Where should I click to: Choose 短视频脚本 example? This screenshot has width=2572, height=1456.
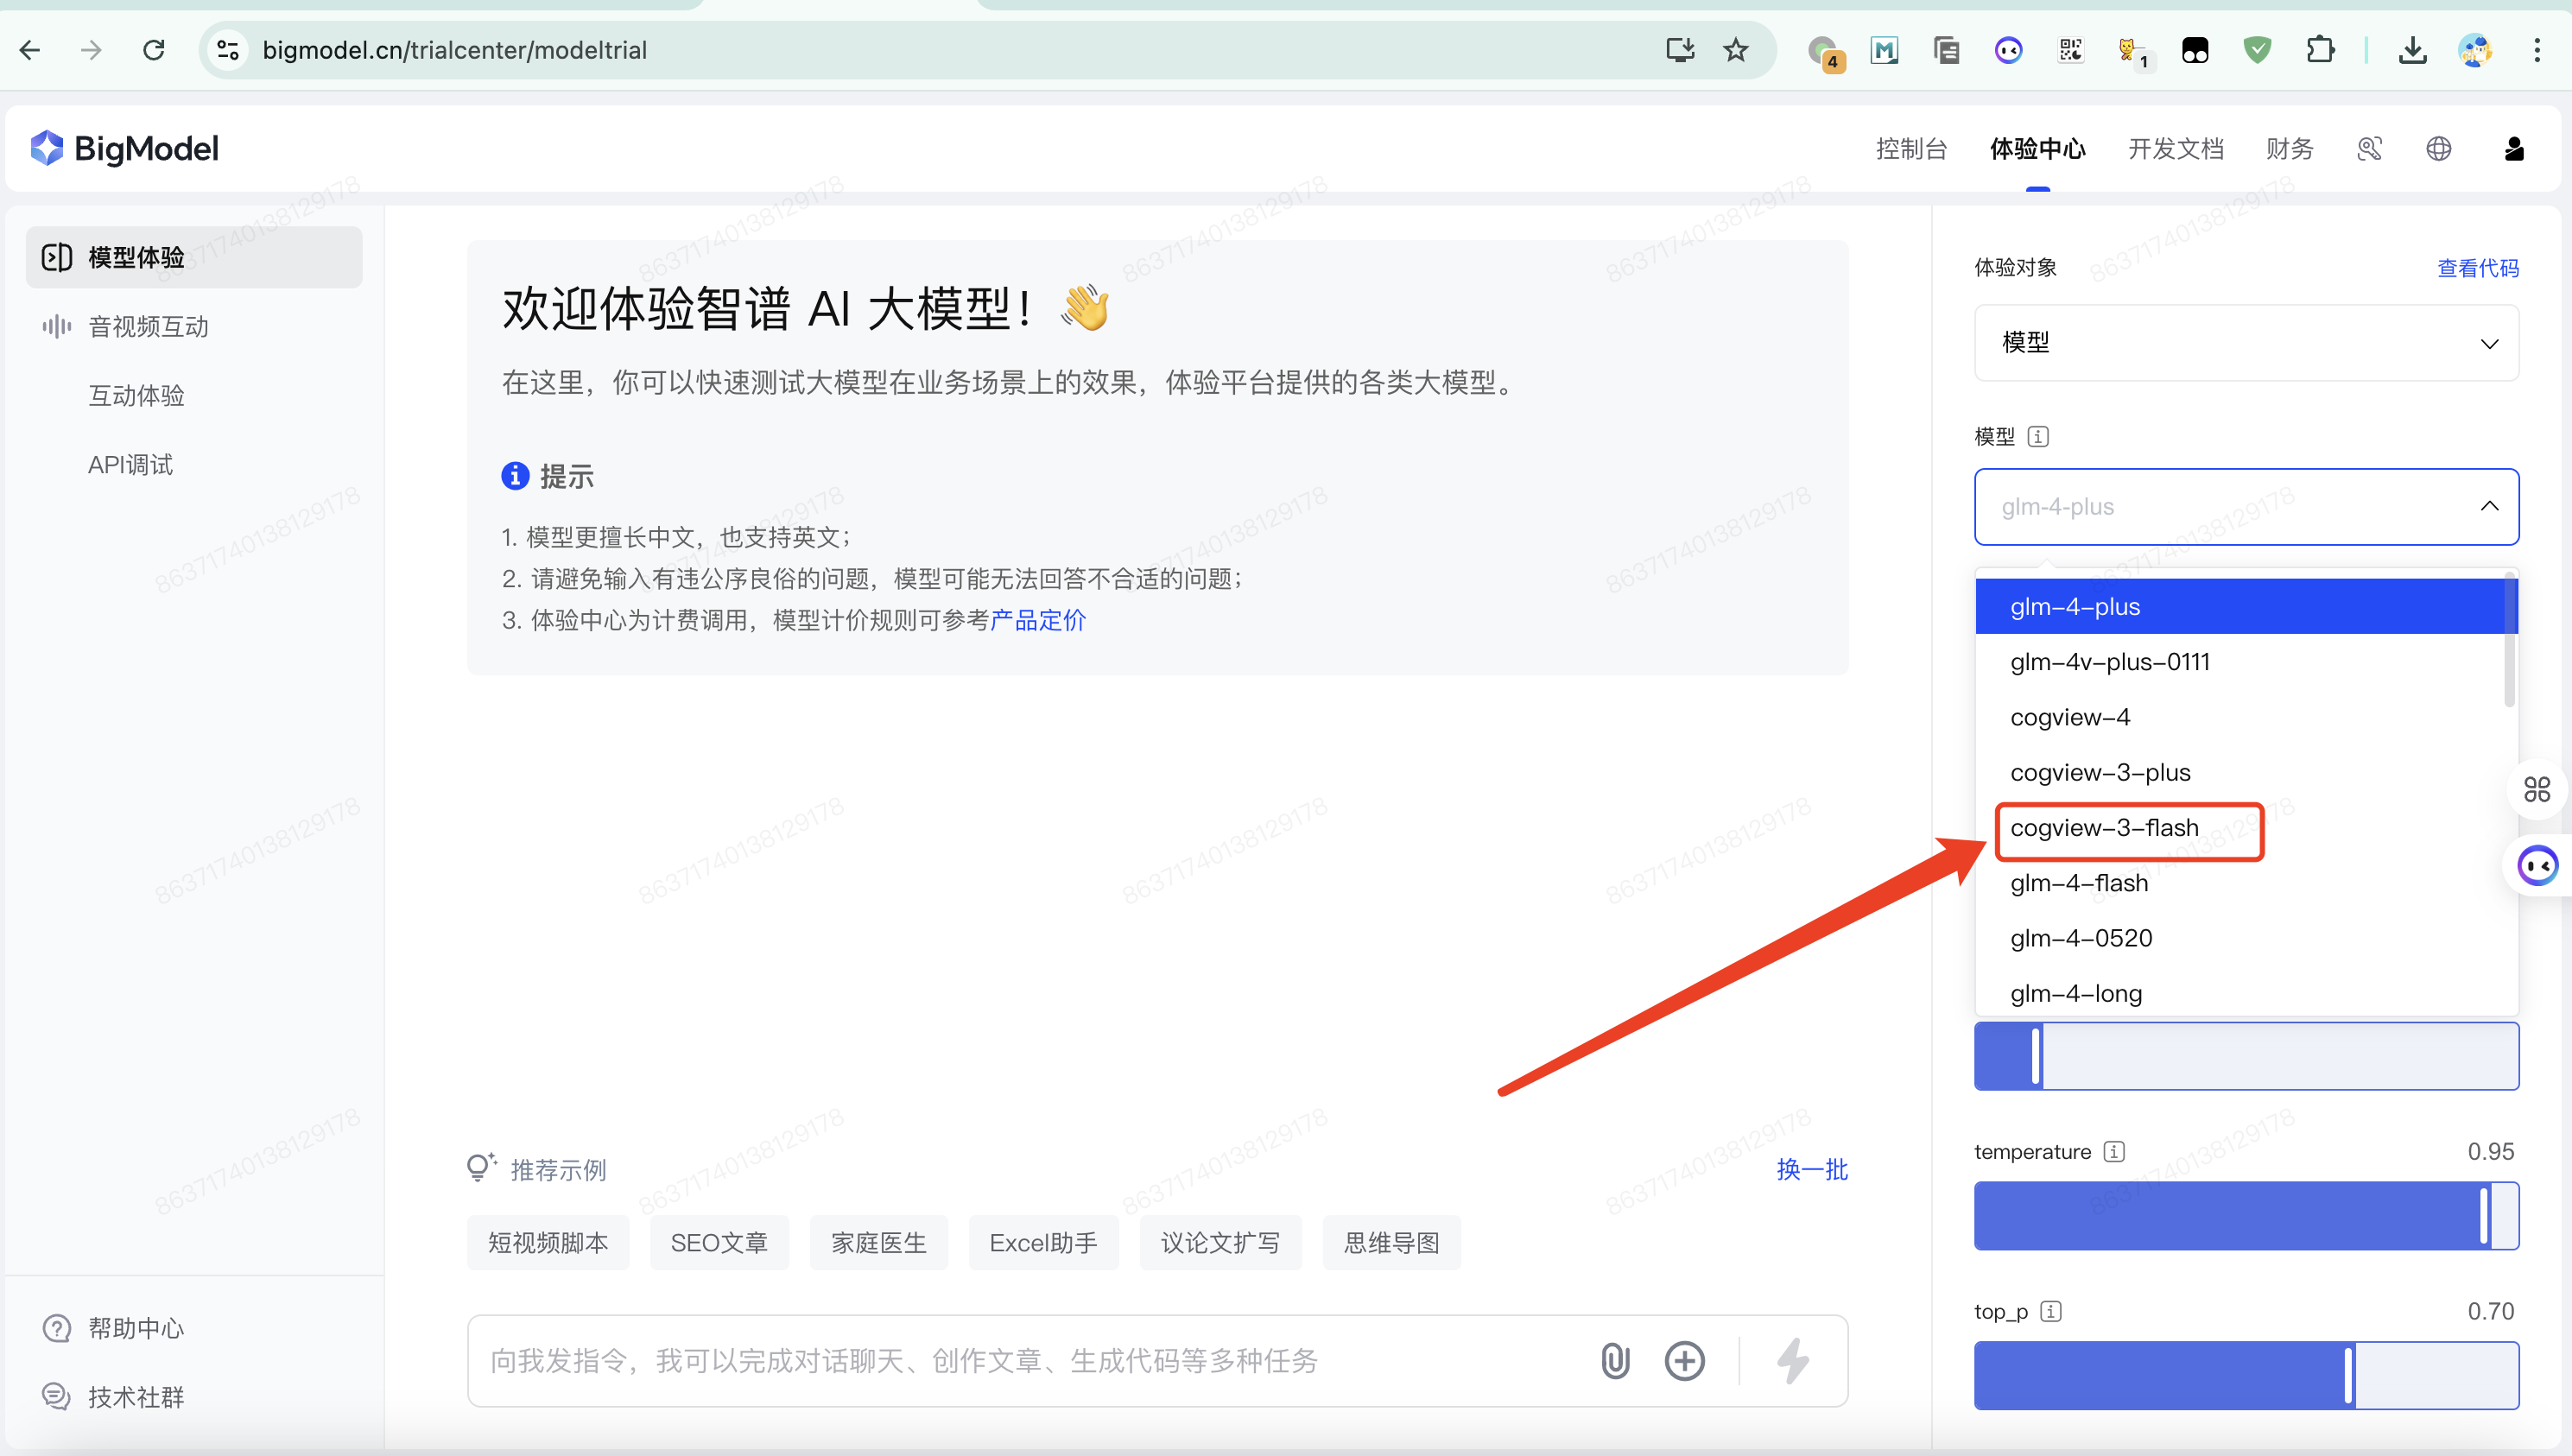(x=548, y=1242)
